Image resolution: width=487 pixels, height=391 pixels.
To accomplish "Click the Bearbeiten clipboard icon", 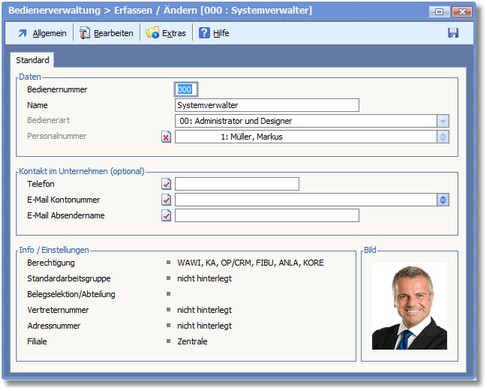I will 85,33.
